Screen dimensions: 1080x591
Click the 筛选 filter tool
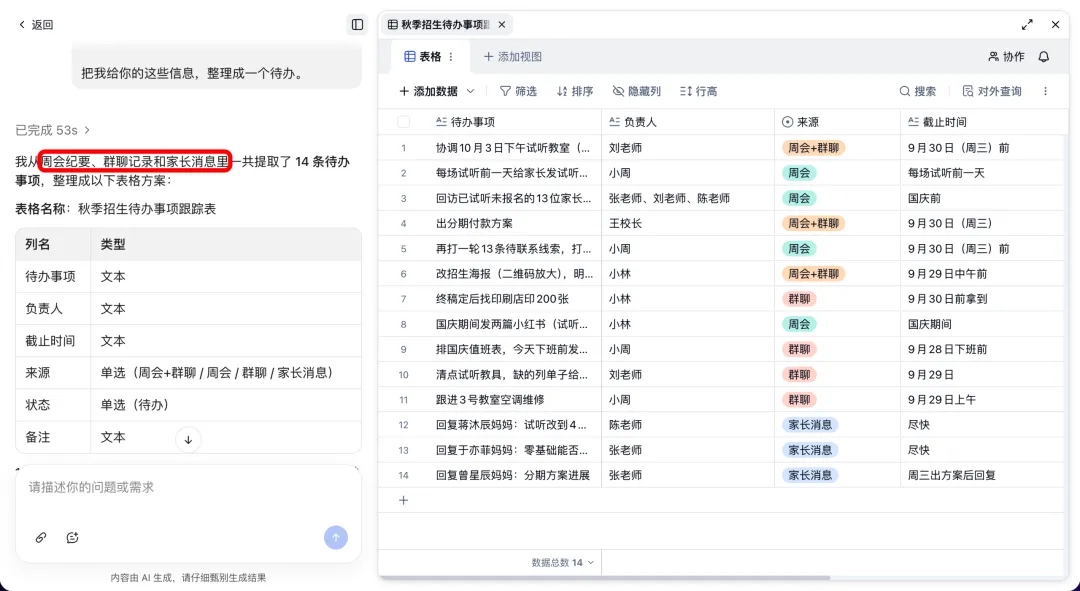coord(518,92)
